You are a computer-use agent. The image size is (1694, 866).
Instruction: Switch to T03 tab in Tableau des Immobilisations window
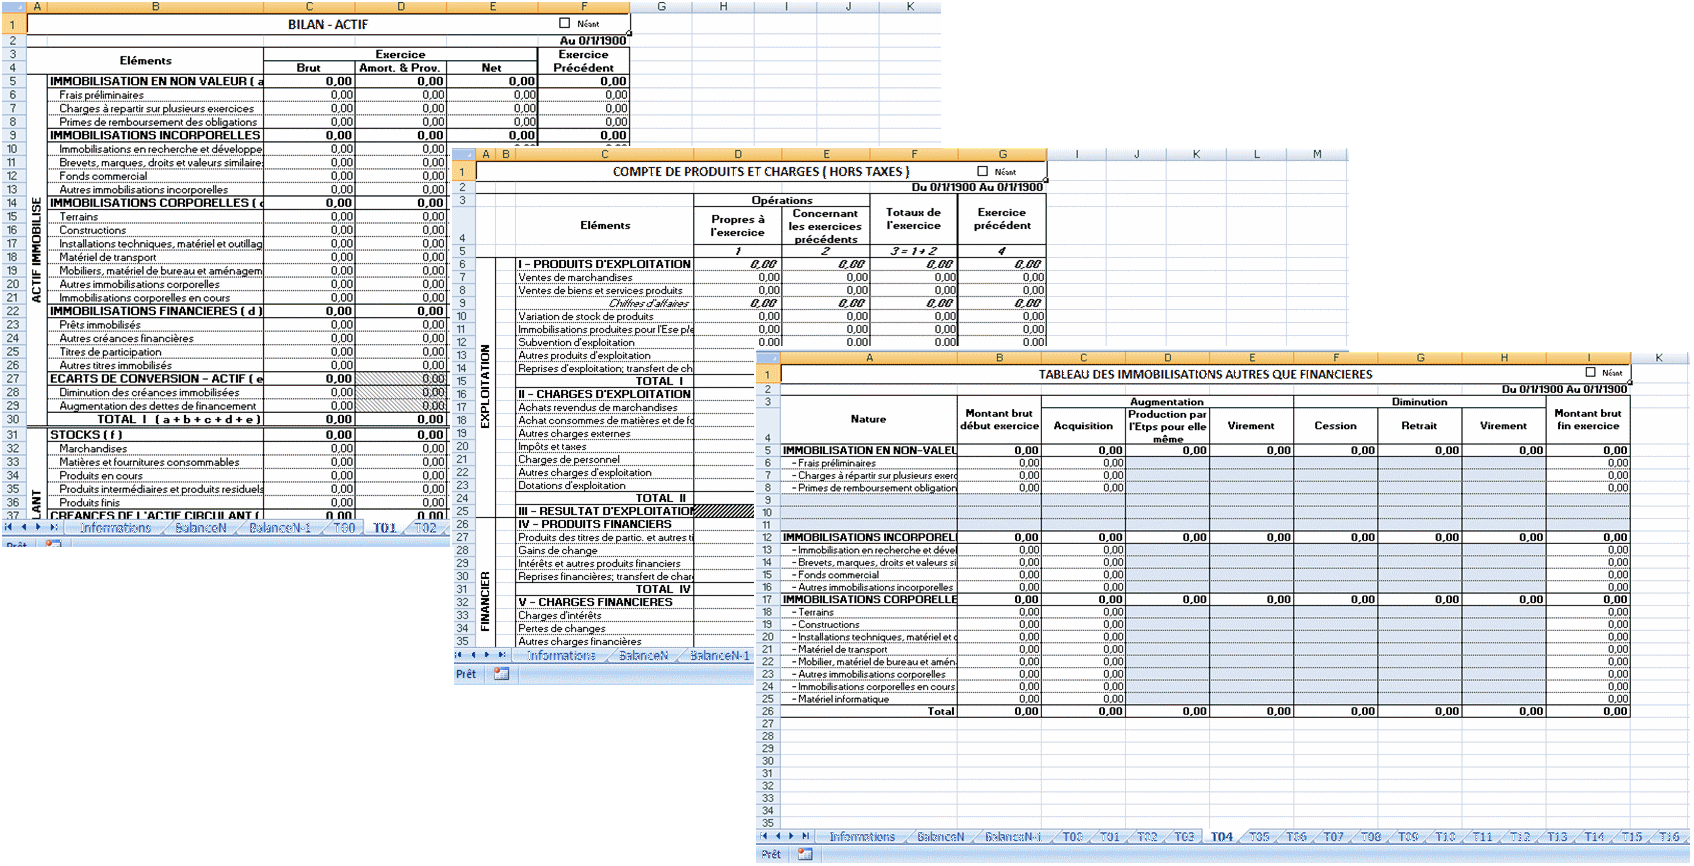pos(1184,837)
